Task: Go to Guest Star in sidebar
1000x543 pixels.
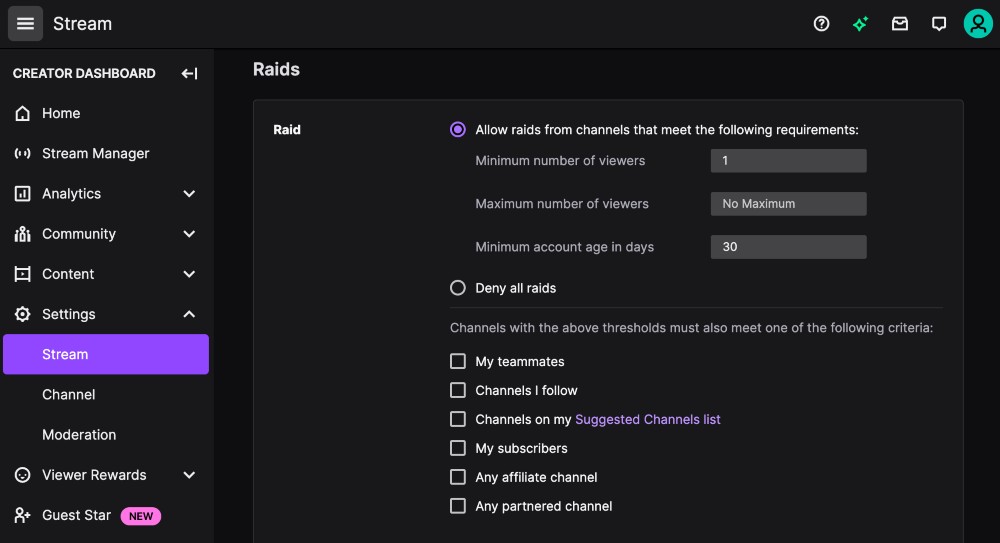Action: point(76,515)
